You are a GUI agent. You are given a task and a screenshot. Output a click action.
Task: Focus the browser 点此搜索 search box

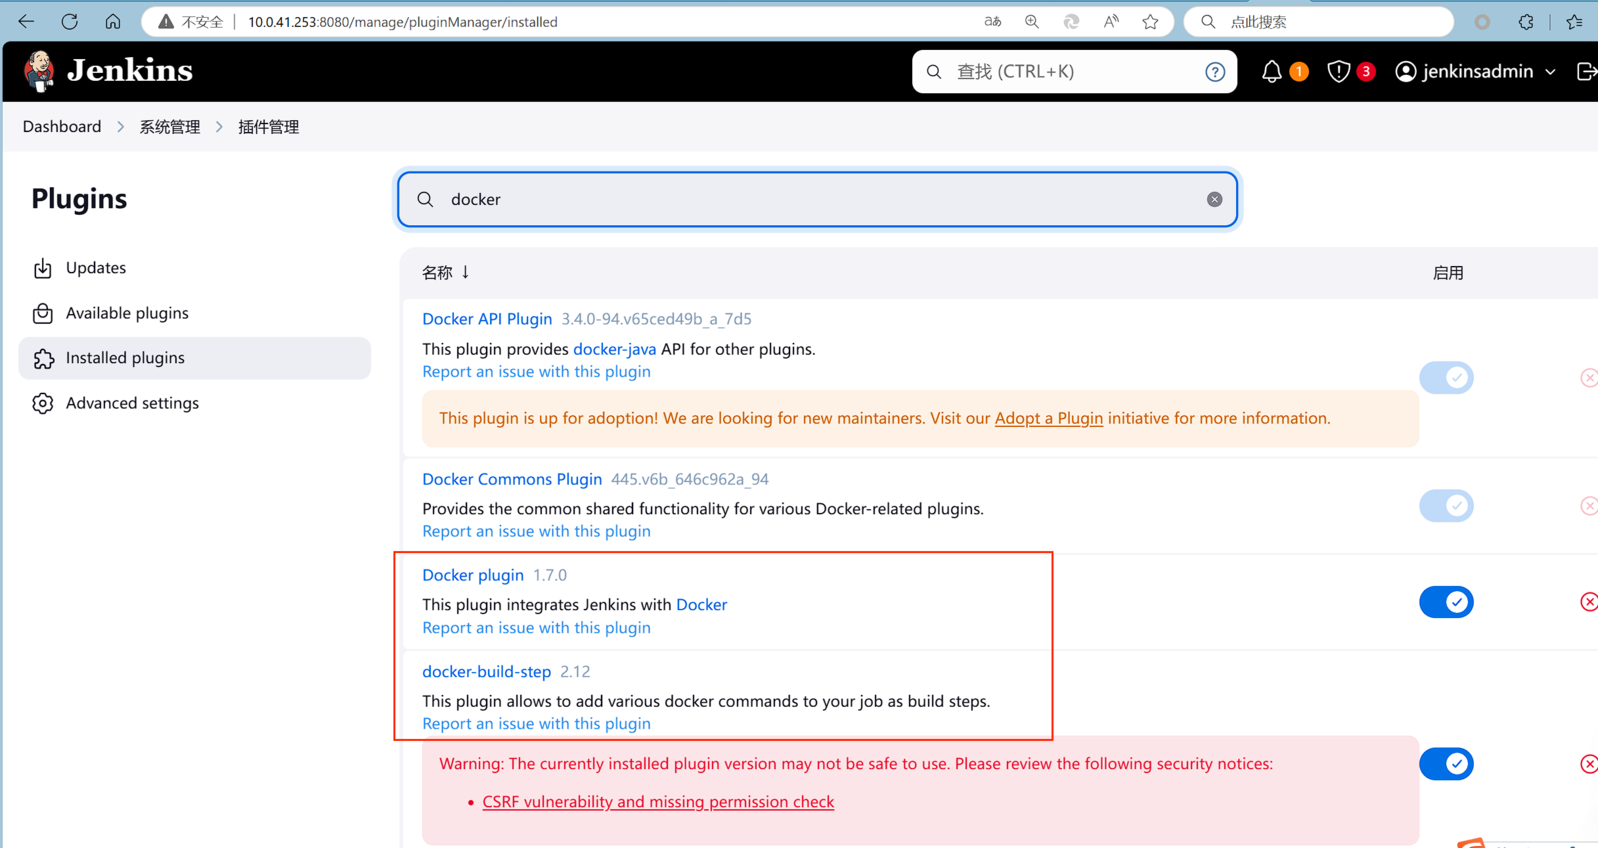1318,21
